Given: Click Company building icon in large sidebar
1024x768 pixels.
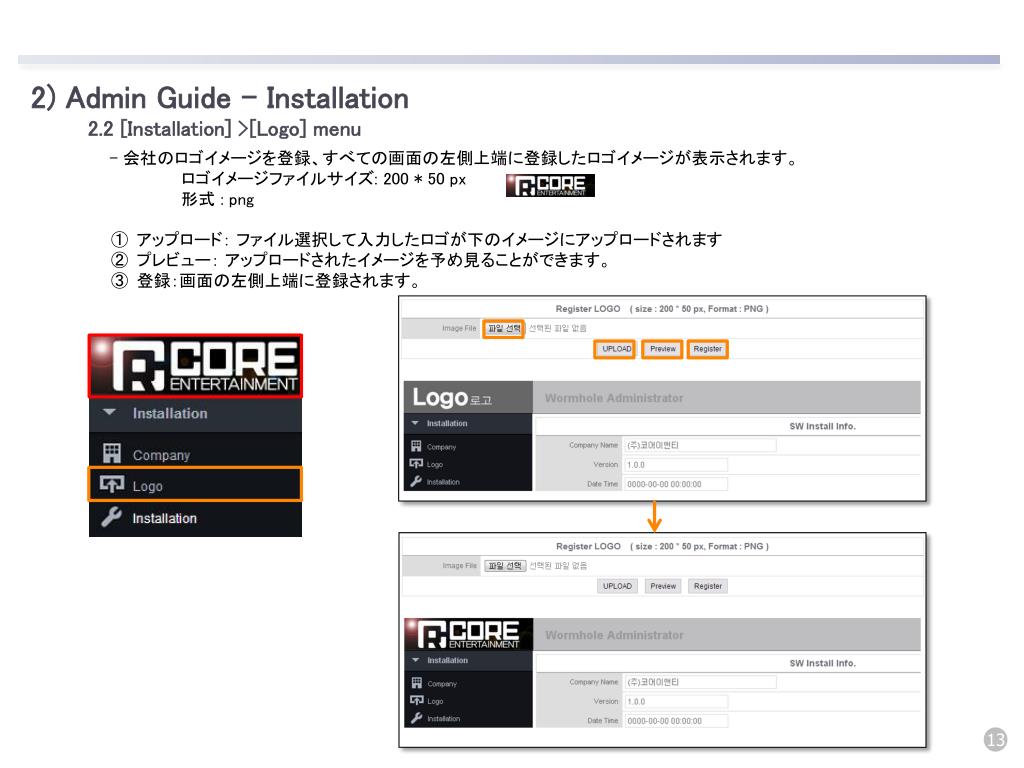Looking at the screenshot, I should pos(112,453).
